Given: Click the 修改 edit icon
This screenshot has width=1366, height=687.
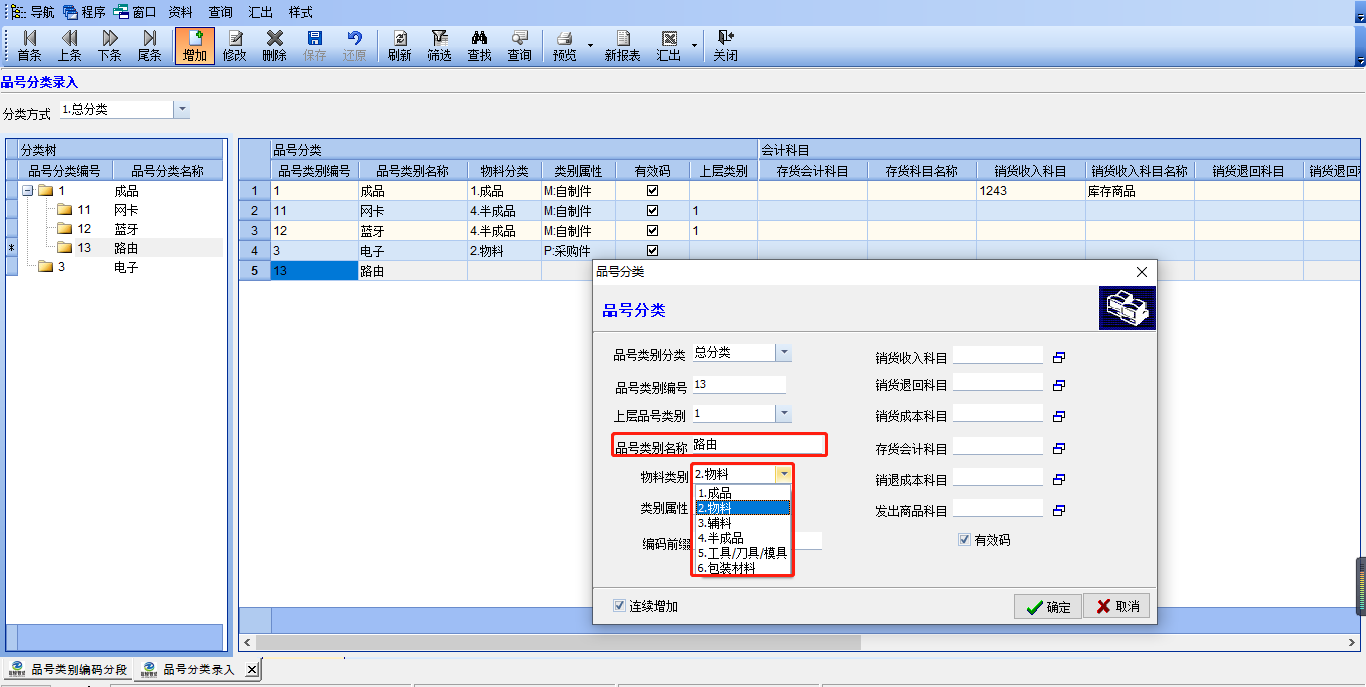Looking at the screenshot, I should (234, 46).
